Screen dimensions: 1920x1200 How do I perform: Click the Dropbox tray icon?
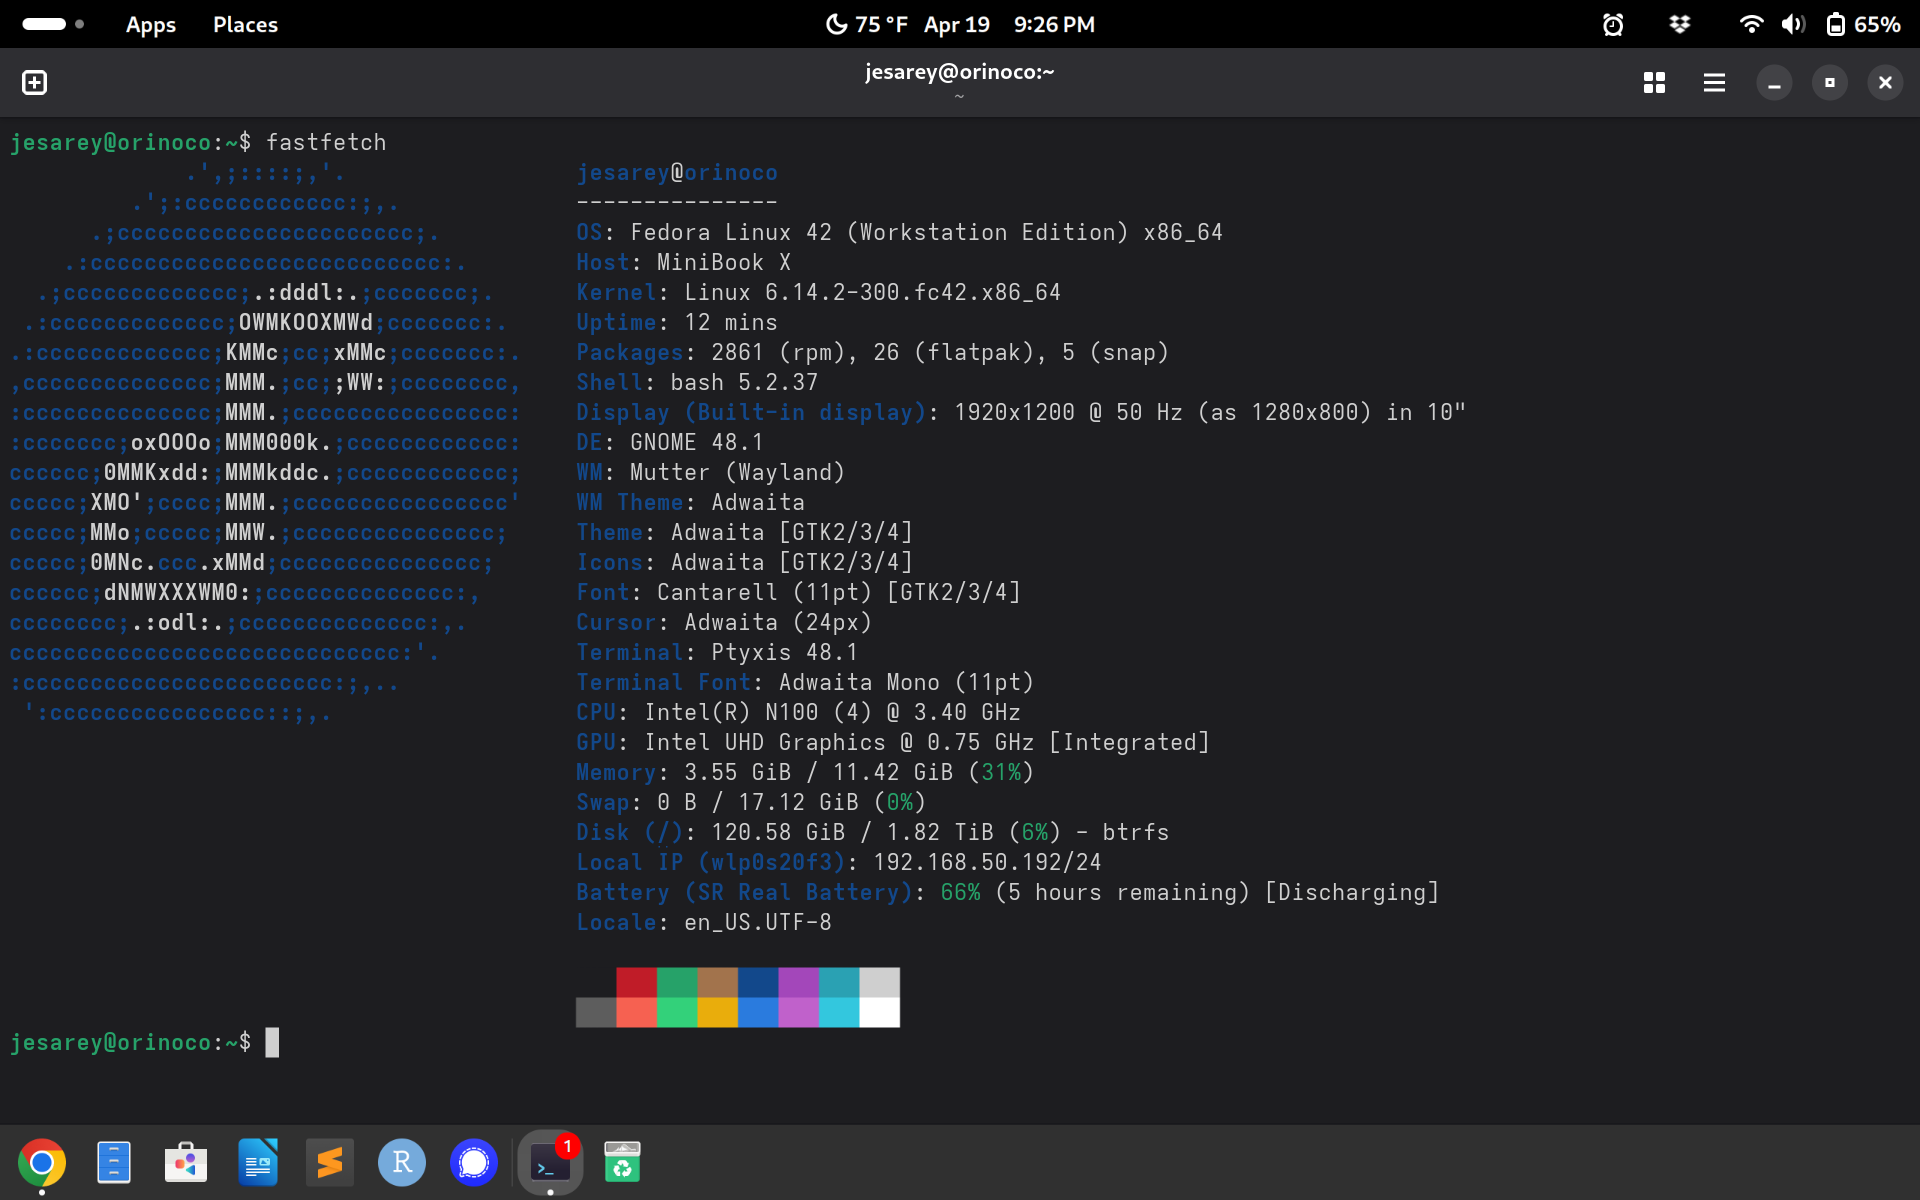1680,24
